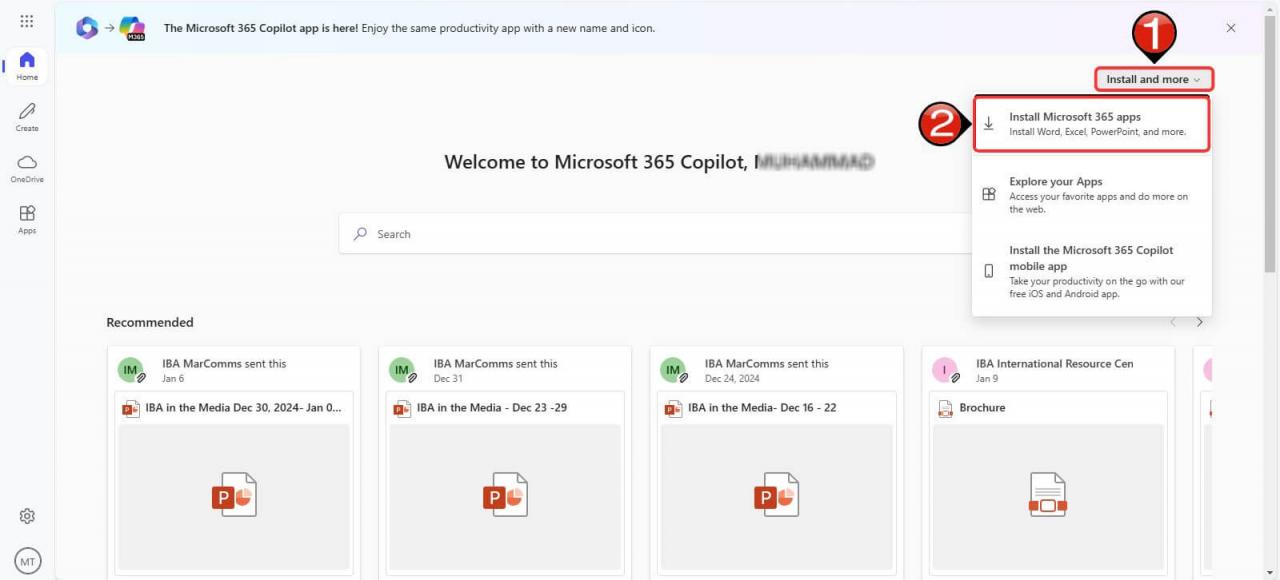Open the Brochure file title

[982, 408]
